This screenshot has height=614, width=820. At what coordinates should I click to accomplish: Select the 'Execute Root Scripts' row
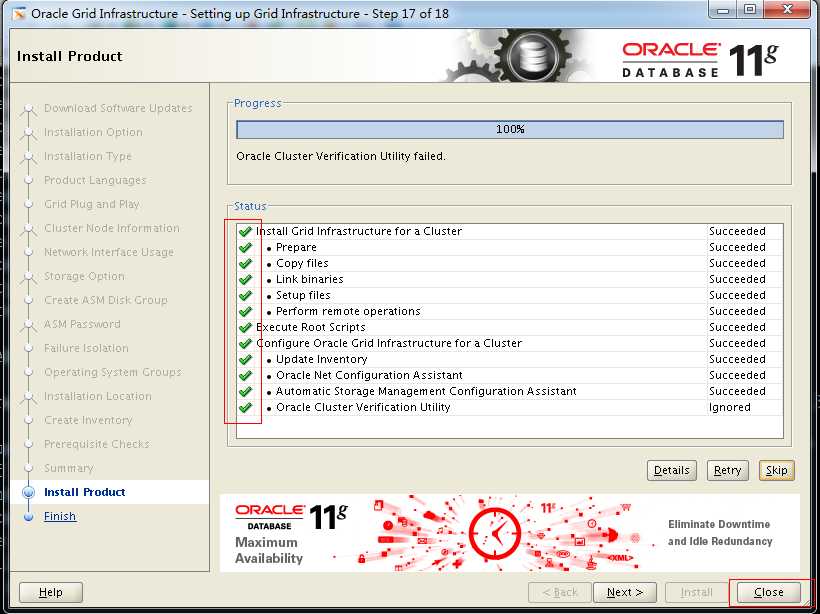[510, 327]
